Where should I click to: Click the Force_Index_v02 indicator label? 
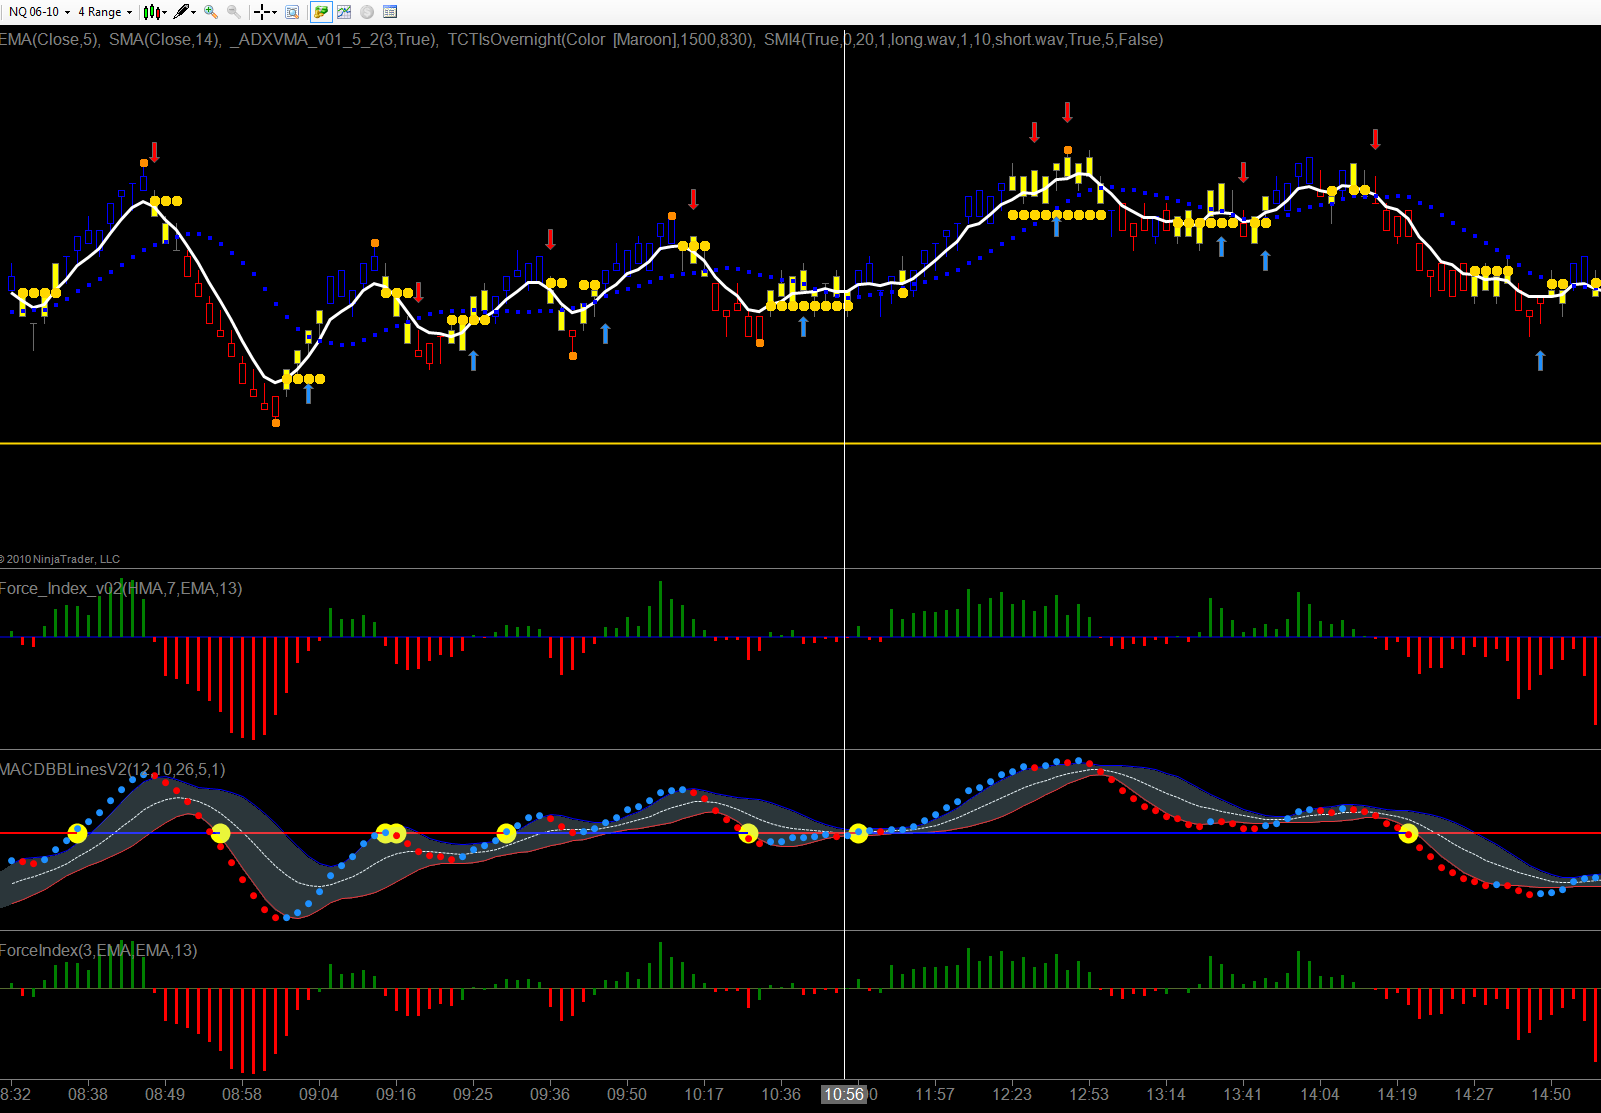tap(121, 588)
